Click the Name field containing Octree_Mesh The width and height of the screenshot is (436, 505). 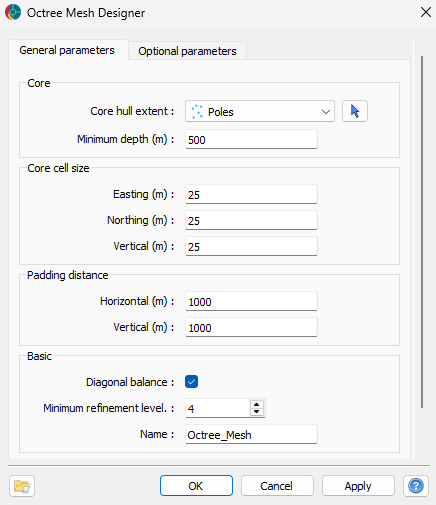click(251, 434)
